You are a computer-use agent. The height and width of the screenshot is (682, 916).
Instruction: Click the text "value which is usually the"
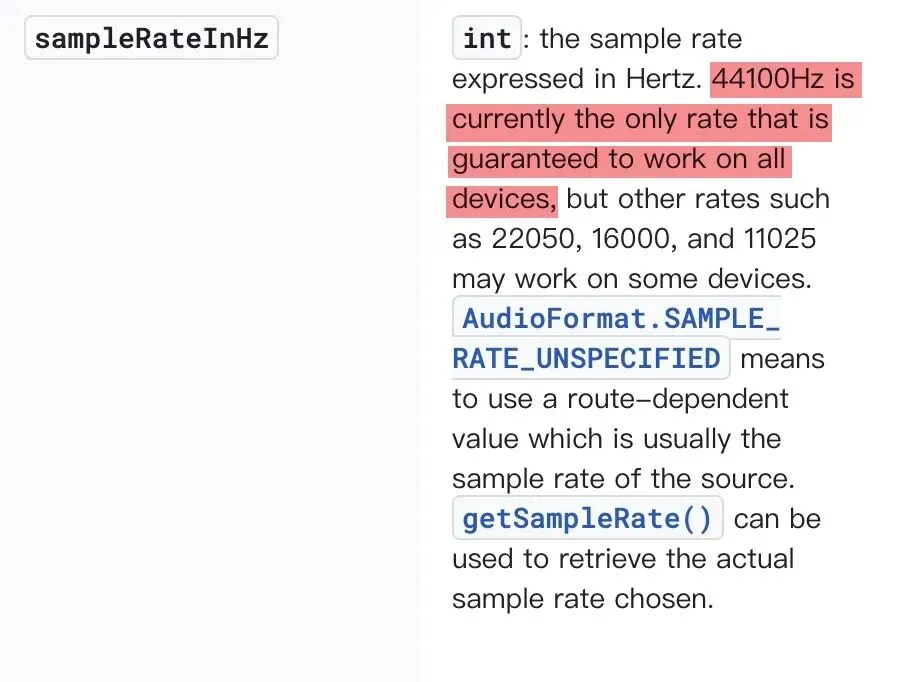coord(616,439)
